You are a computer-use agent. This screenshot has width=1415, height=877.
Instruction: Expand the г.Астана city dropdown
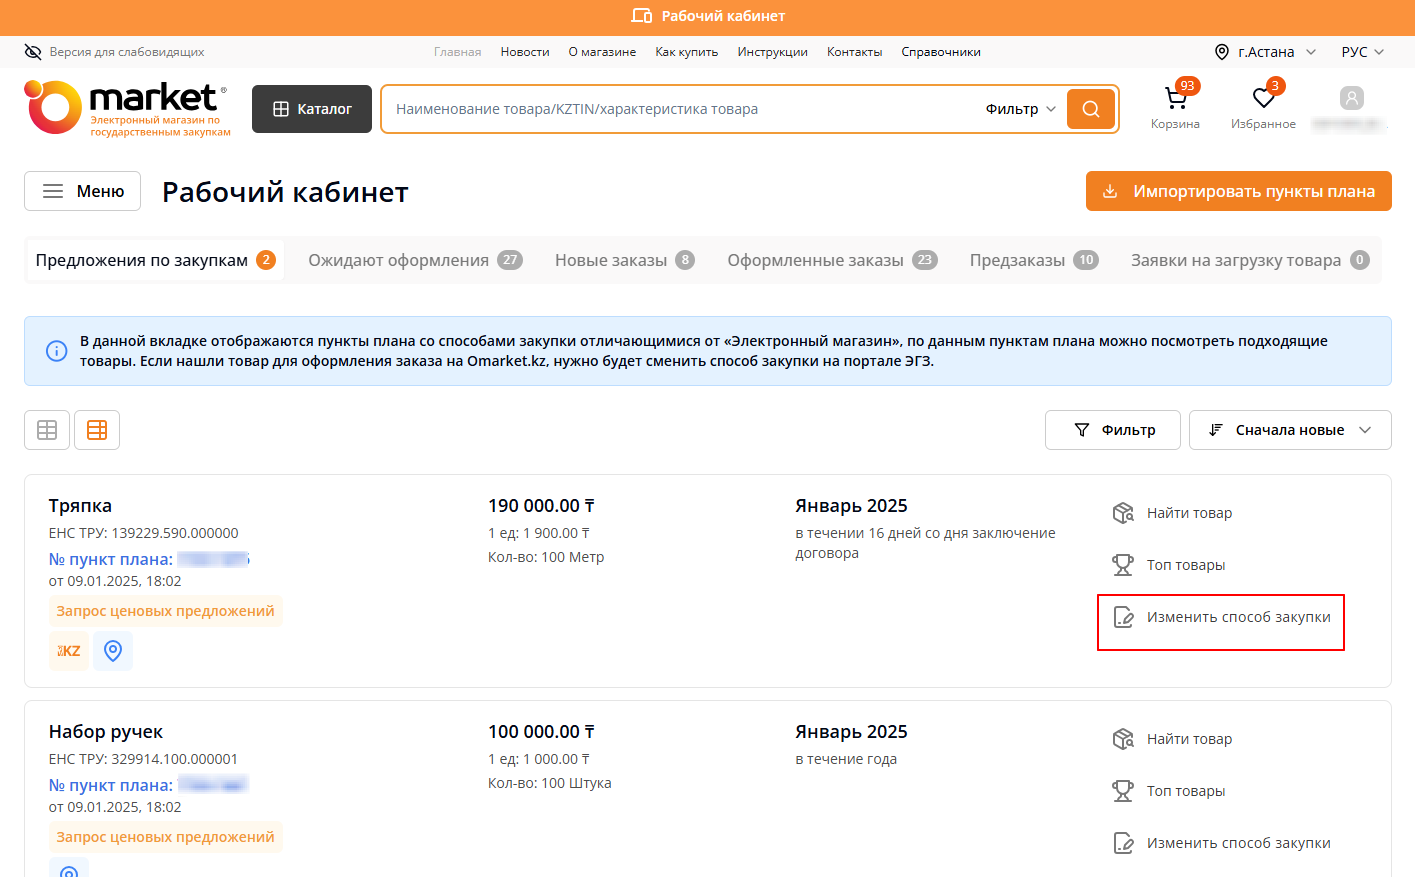(x=1266, y=52)
